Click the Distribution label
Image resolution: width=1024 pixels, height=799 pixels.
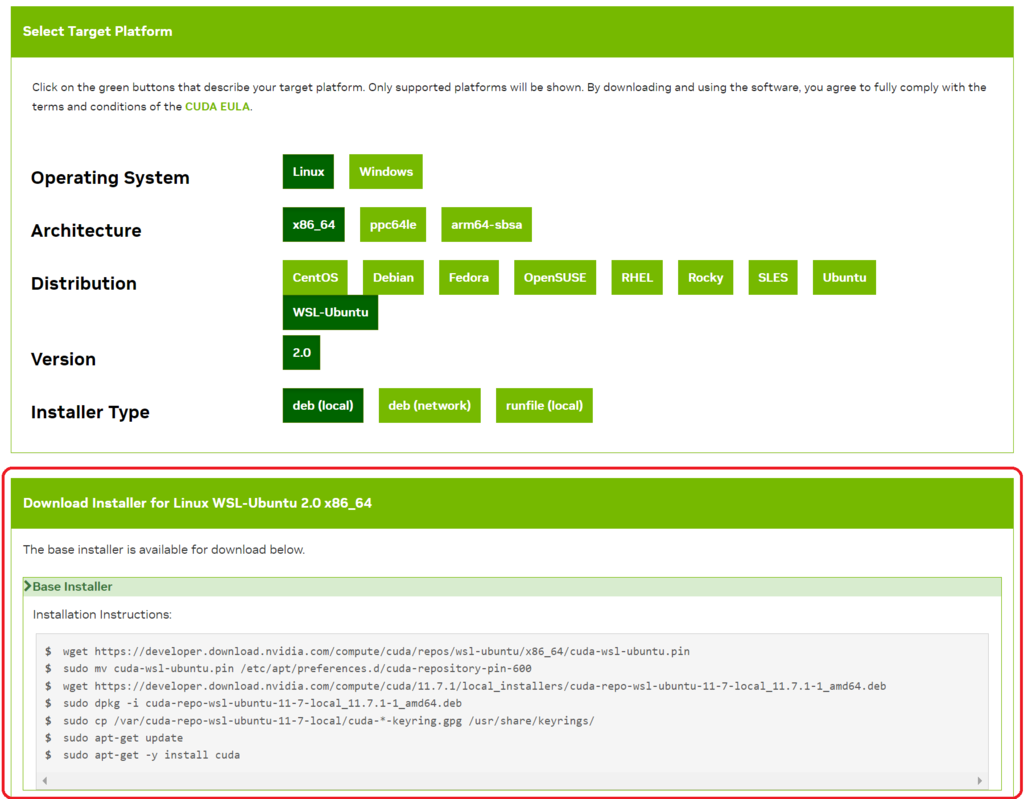(84, 284)
